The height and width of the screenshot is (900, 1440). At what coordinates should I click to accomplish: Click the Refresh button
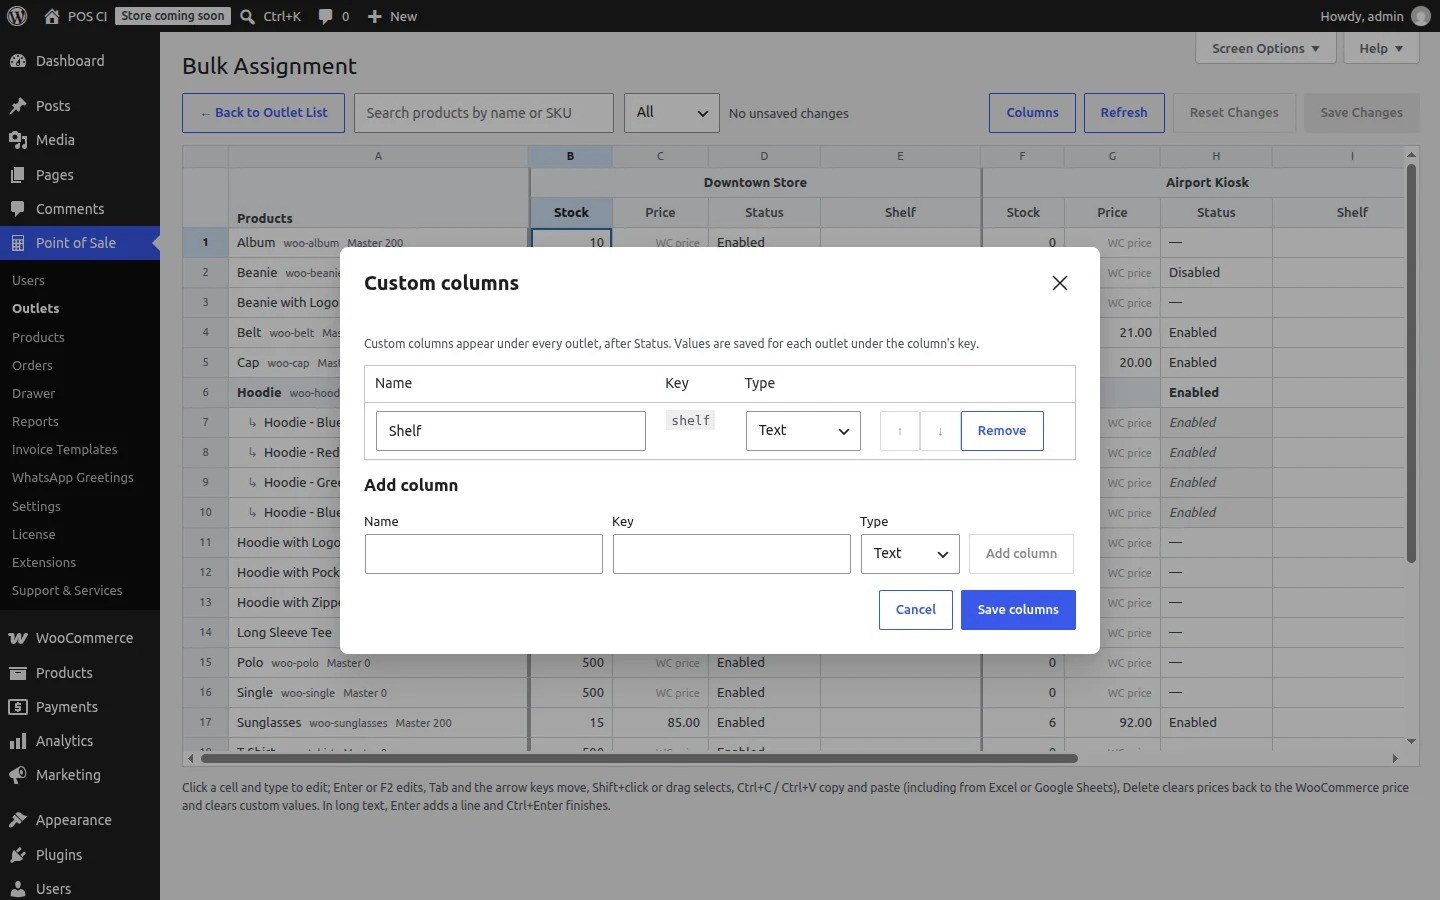click(x=1124, y=113)
